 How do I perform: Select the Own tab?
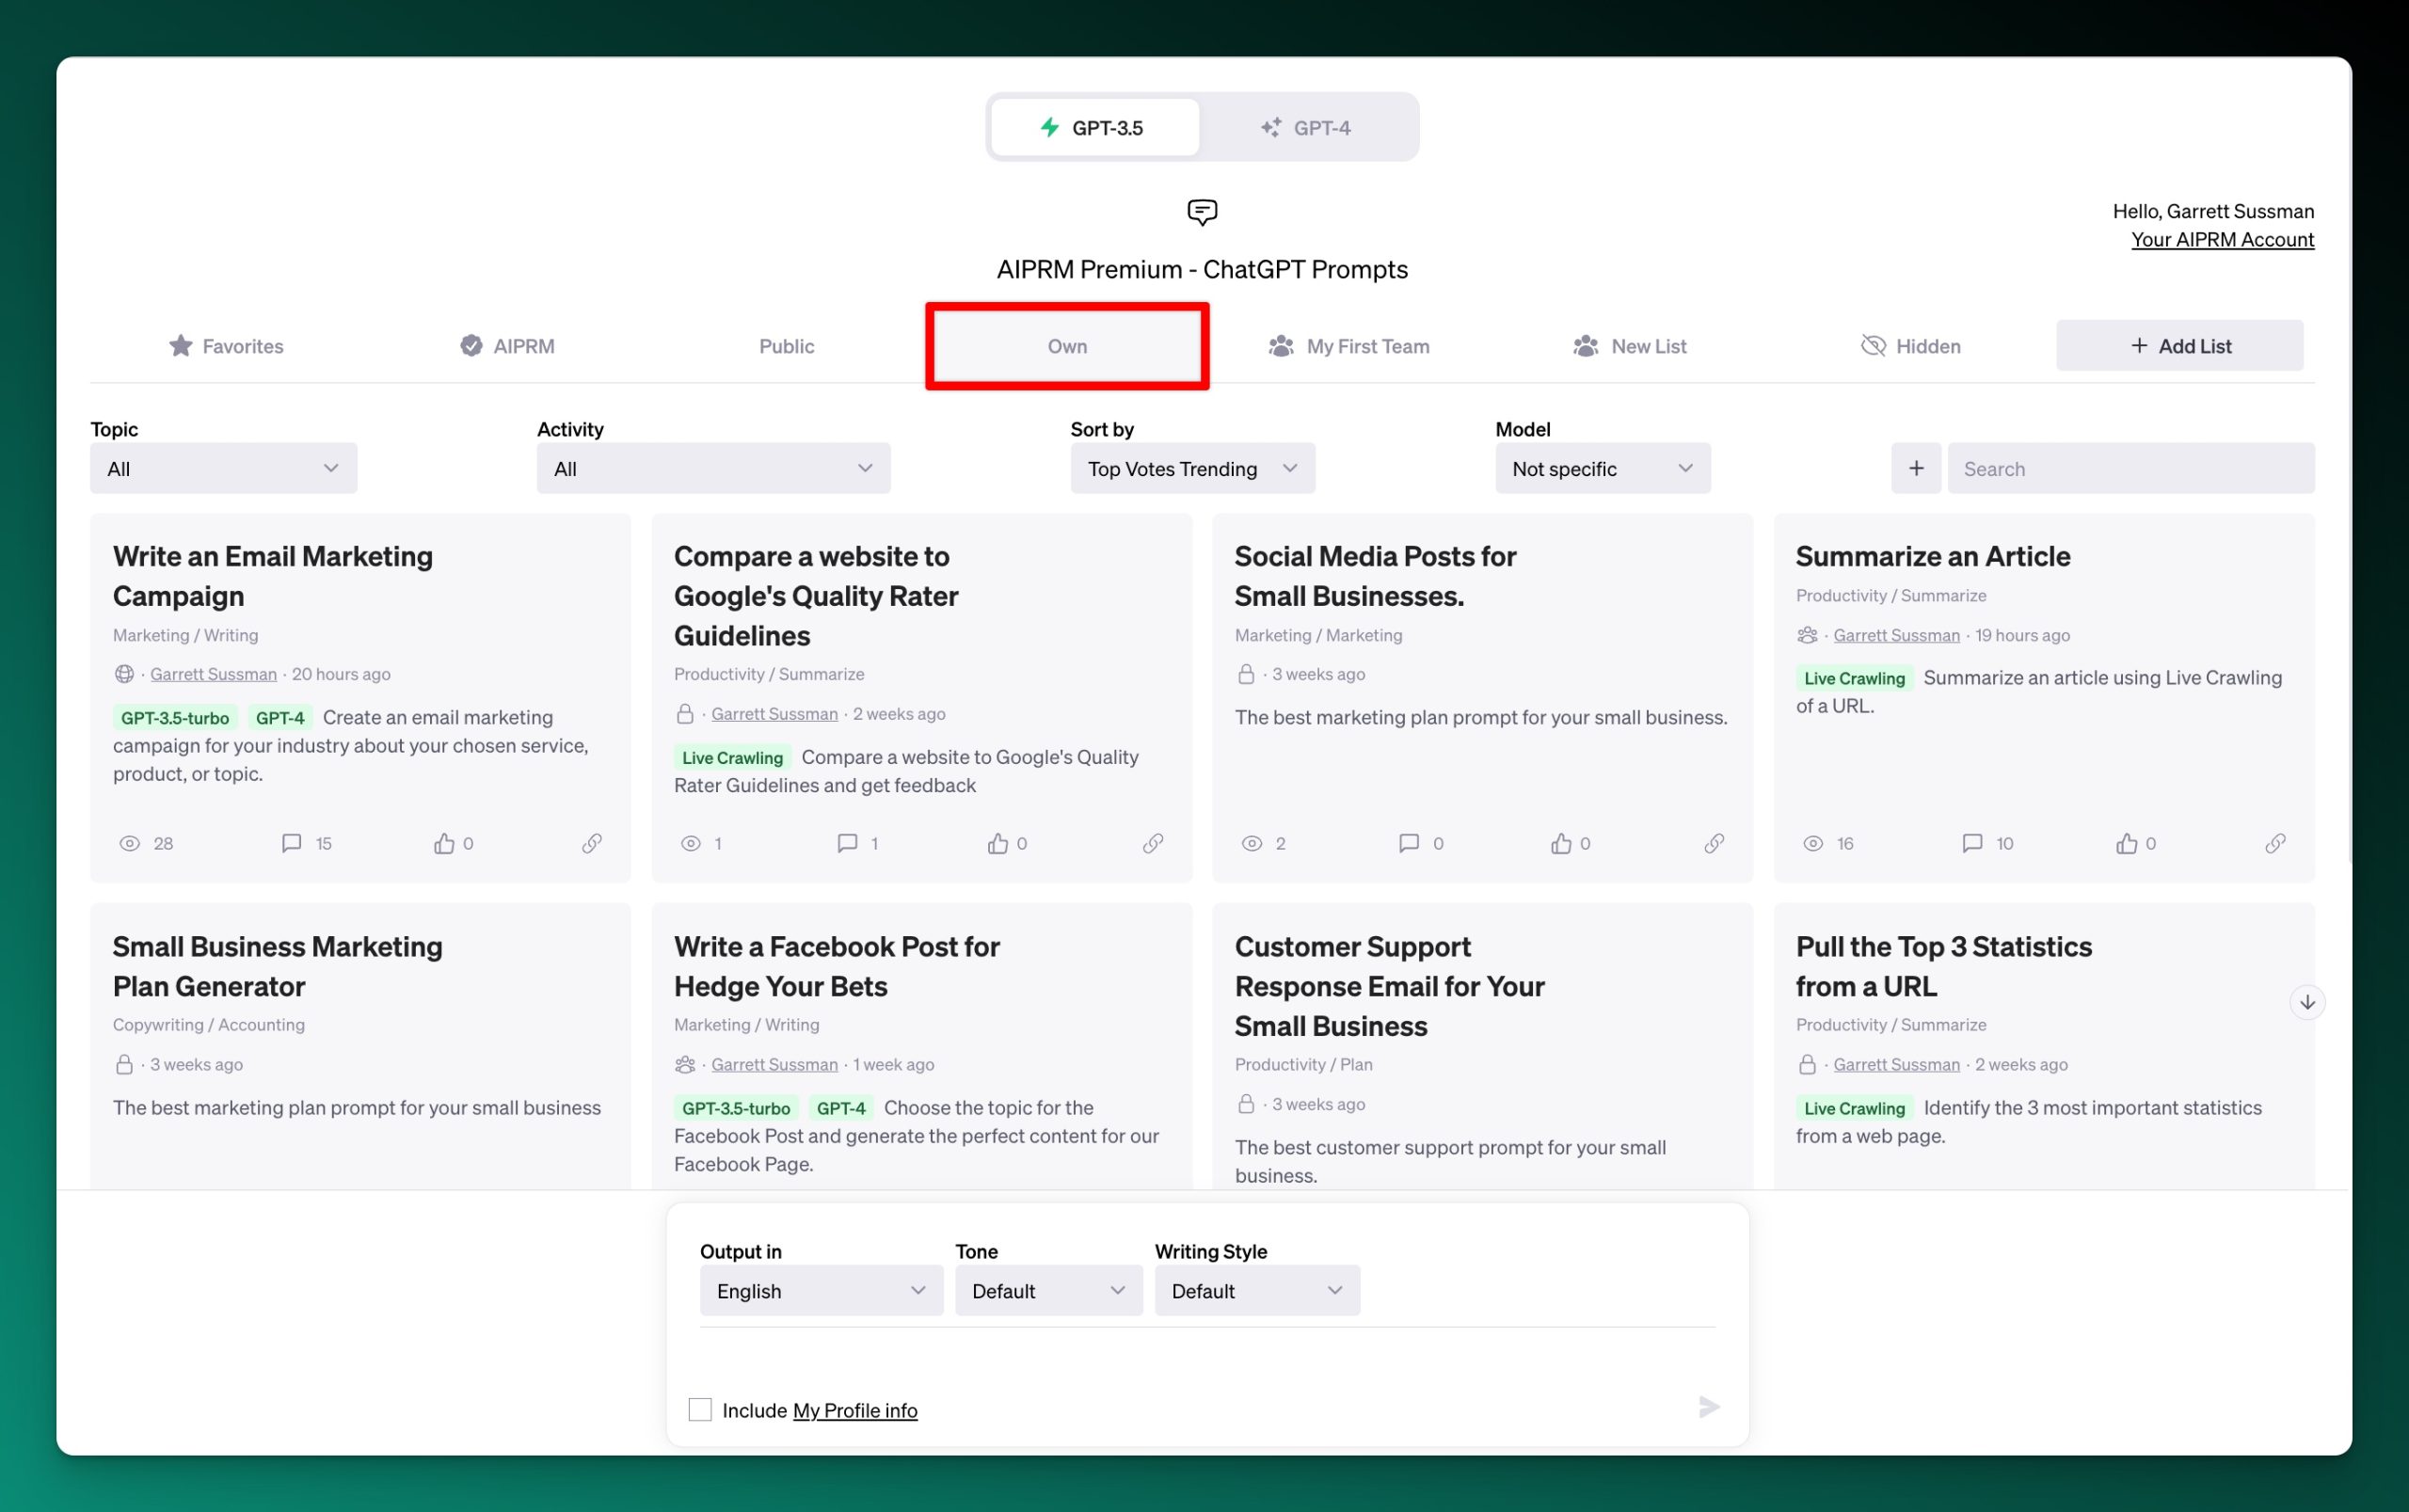pos(1067,346)
